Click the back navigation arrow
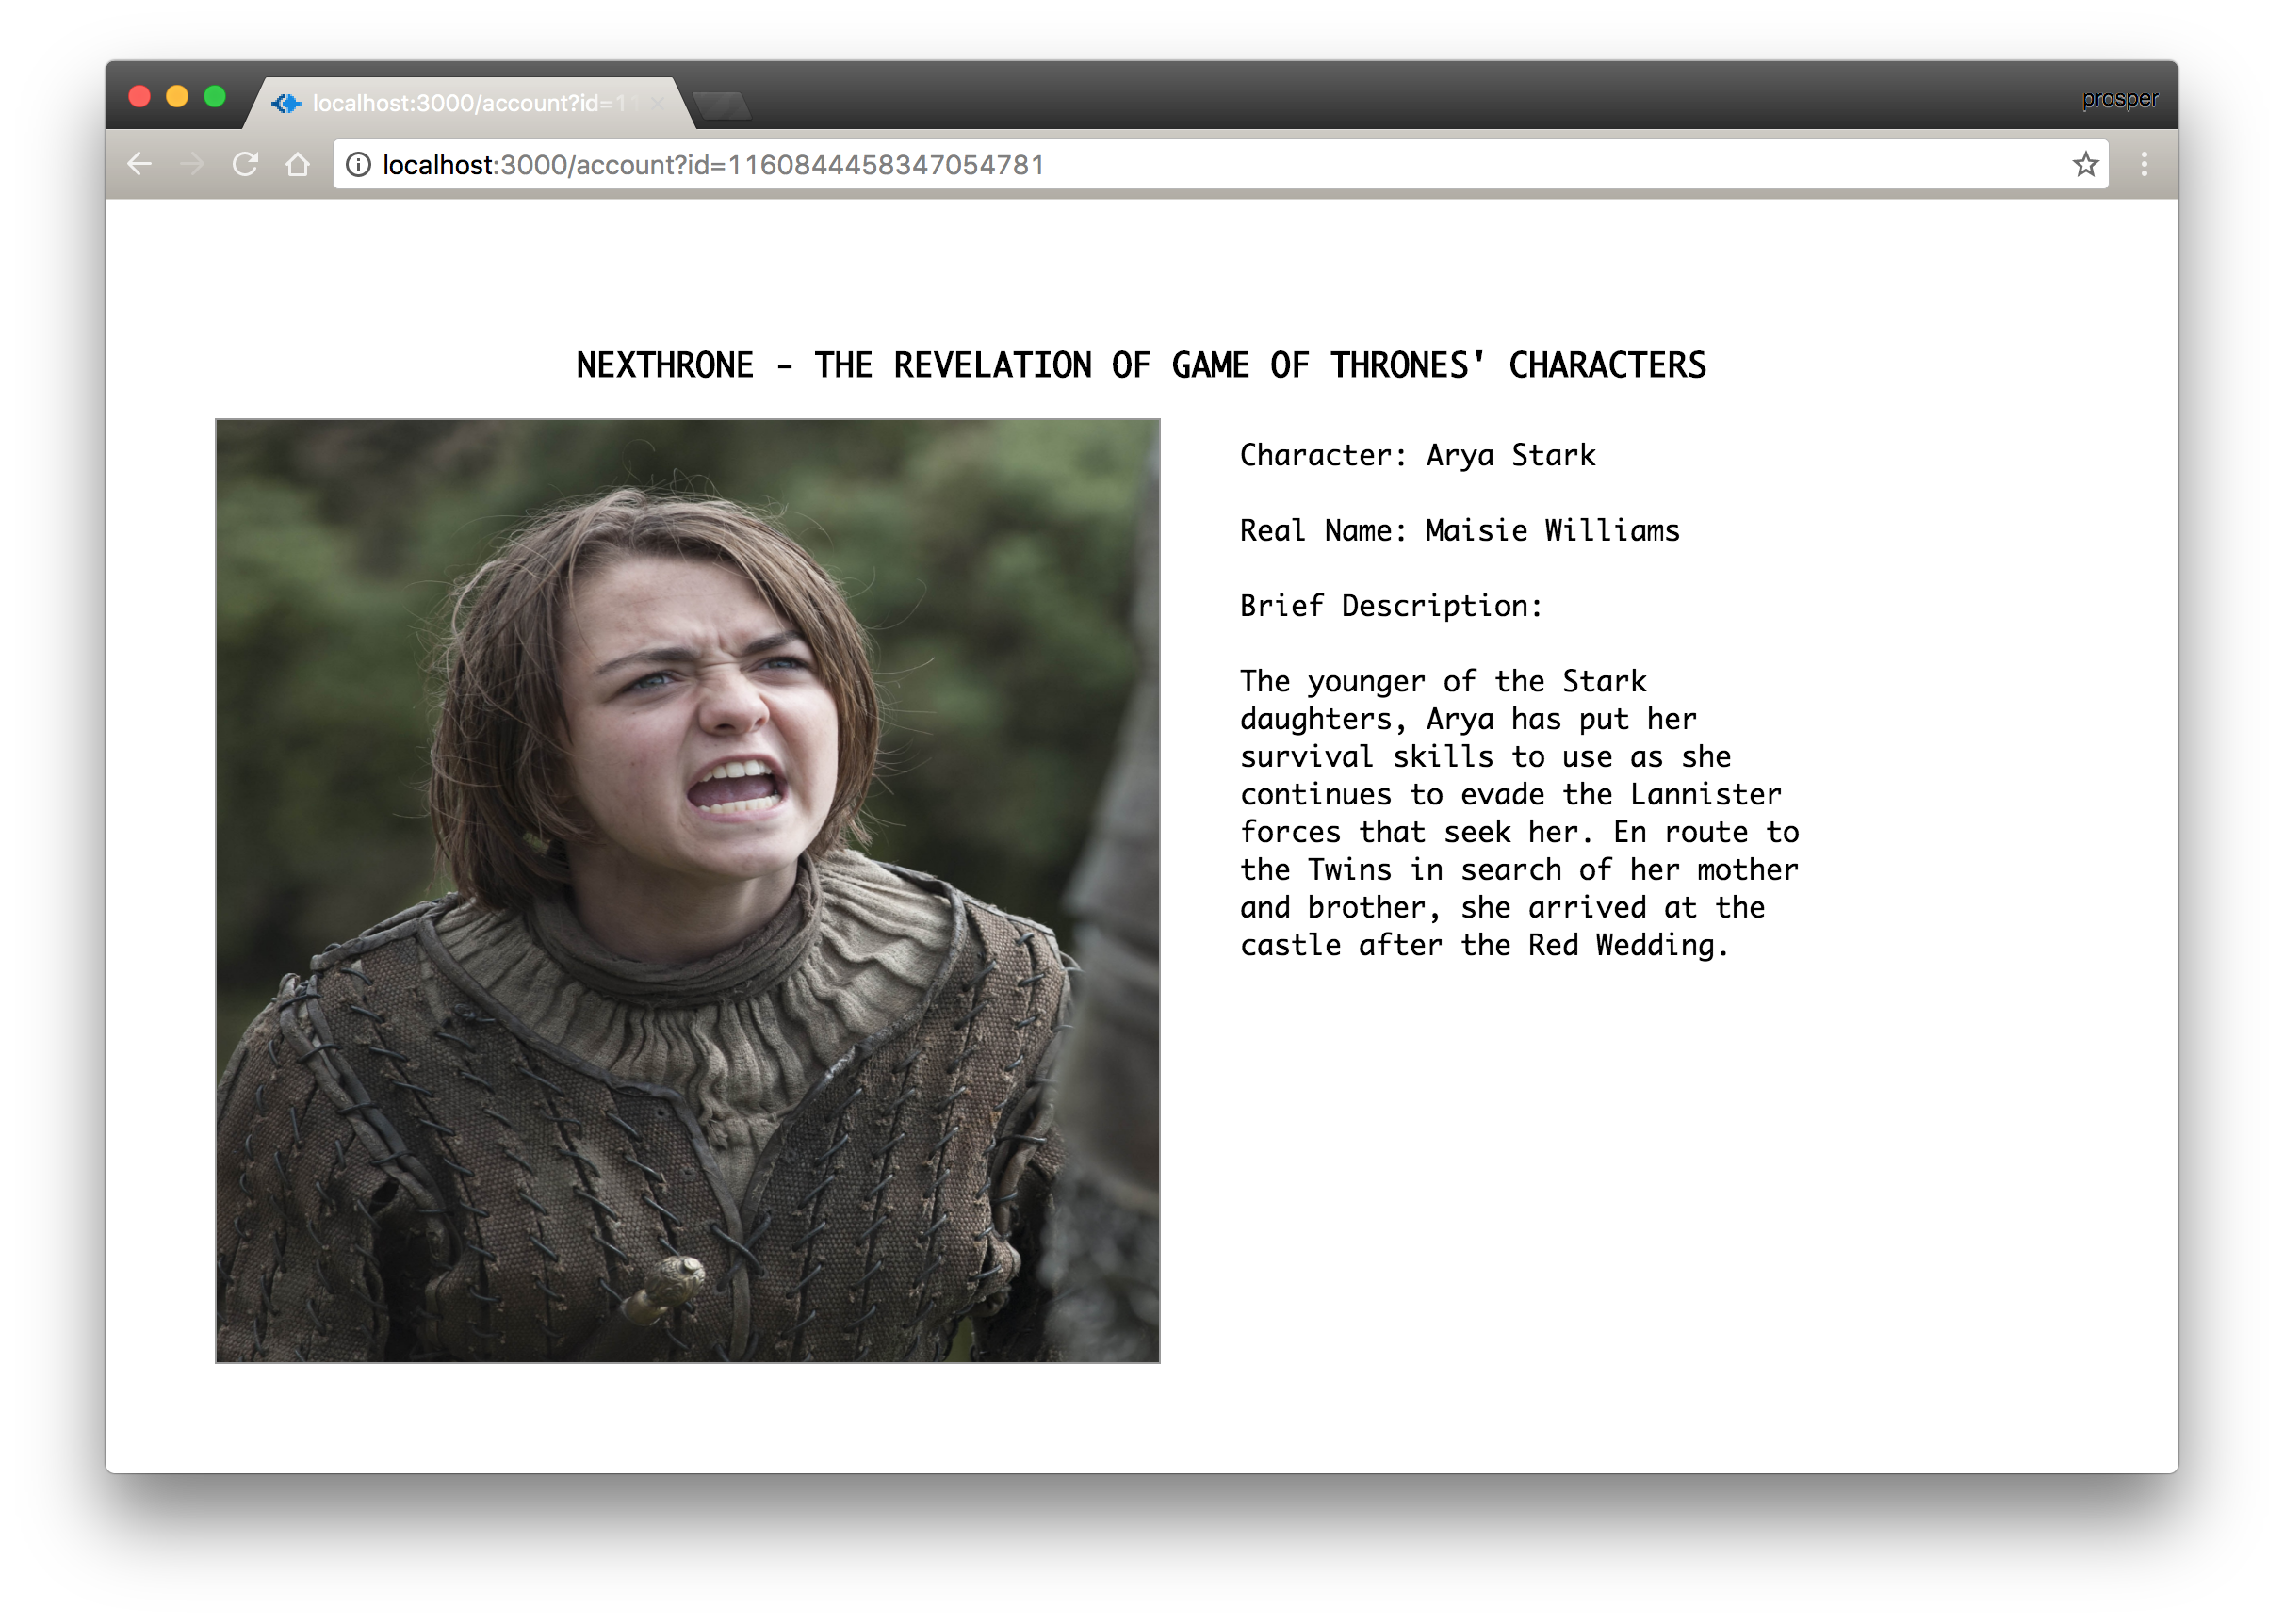 tap(139, 164)
